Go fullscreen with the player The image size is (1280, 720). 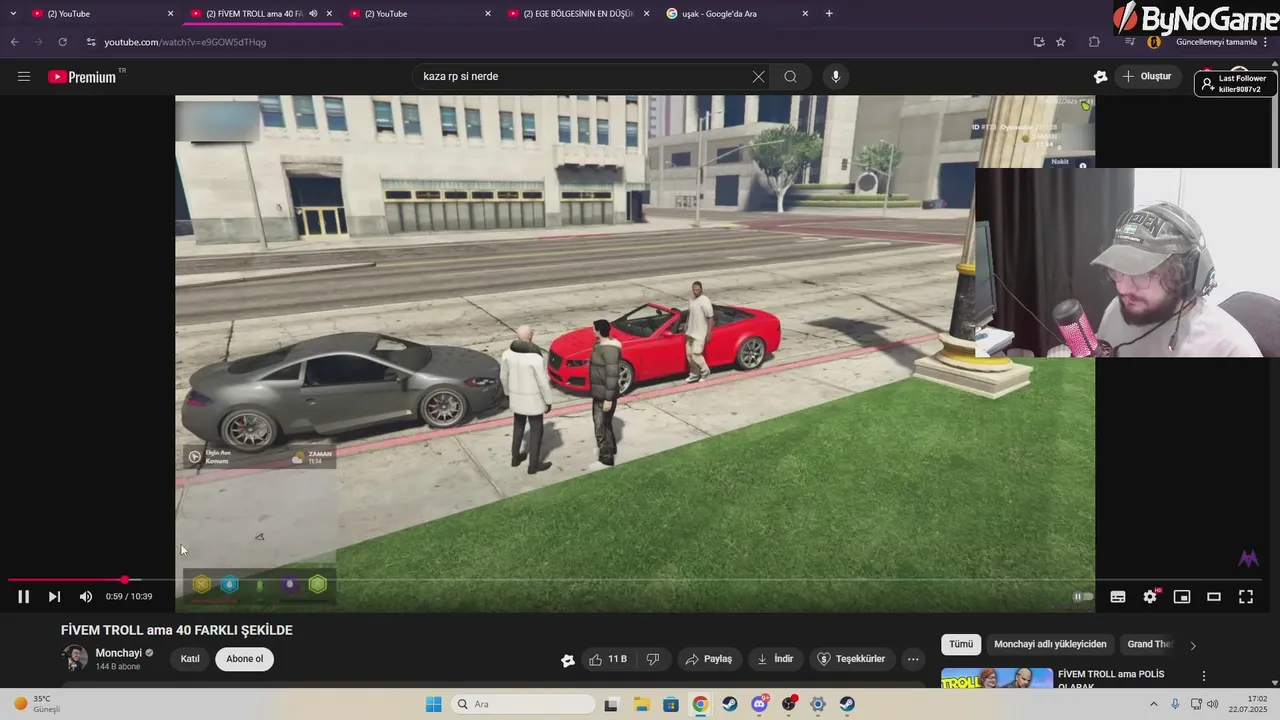click(1246, 597)
